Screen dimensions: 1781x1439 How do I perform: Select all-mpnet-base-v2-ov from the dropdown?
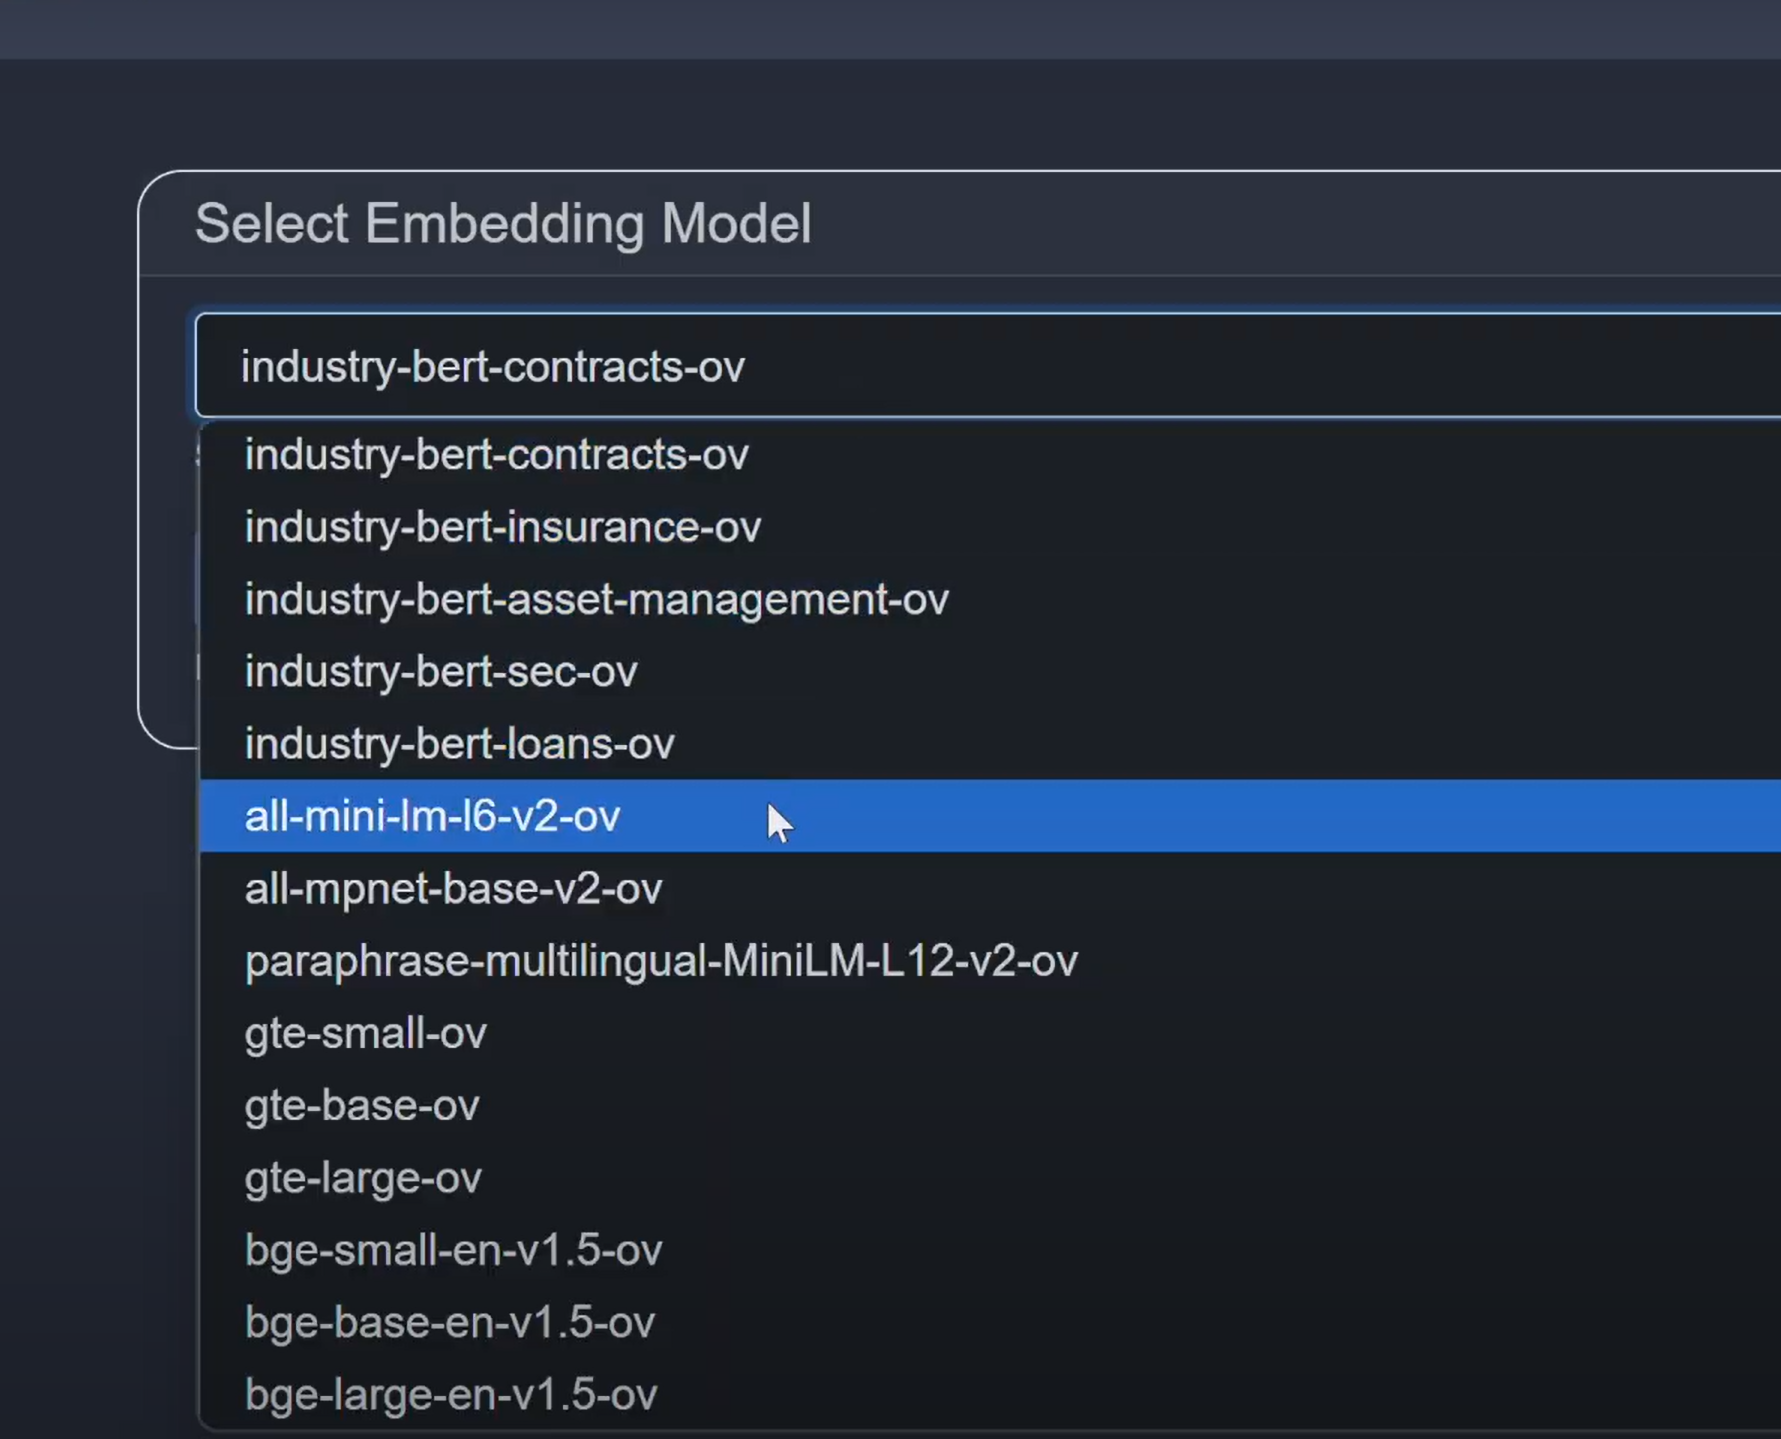(453, 889)
